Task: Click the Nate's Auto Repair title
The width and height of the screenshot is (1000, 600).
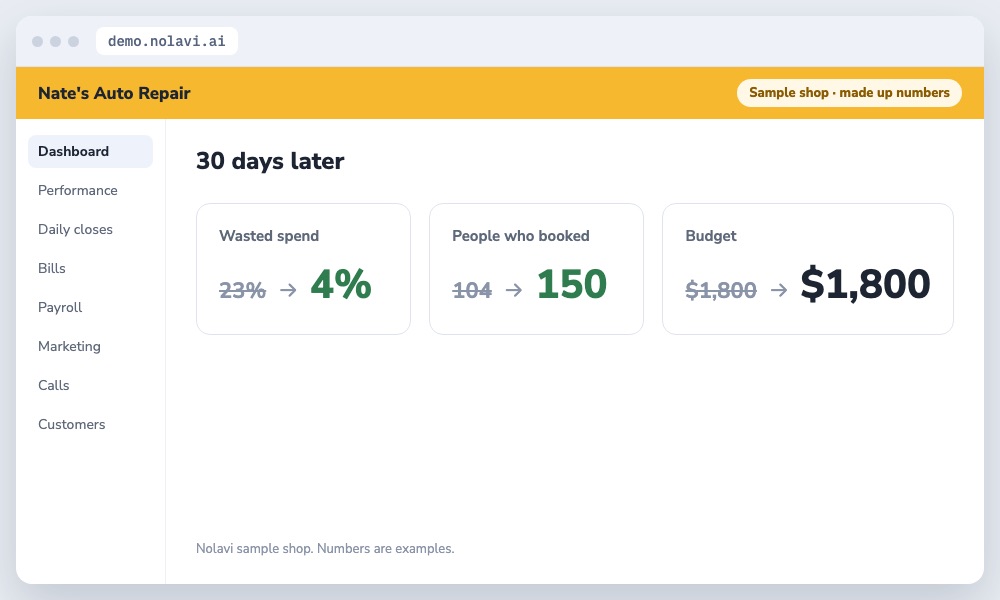Action: [x=114, y=93]
